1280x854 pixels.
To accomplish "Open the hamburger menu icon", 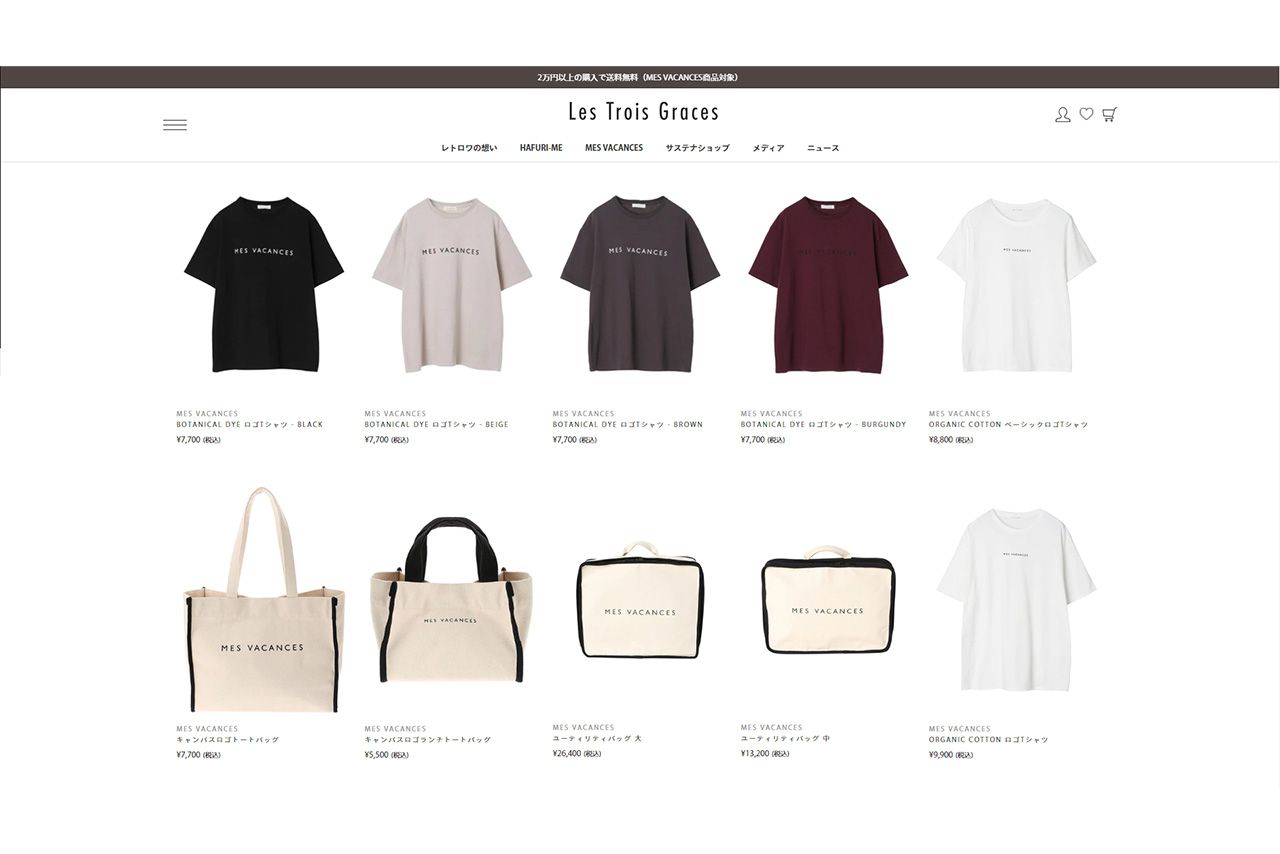I will click(175, 125).
